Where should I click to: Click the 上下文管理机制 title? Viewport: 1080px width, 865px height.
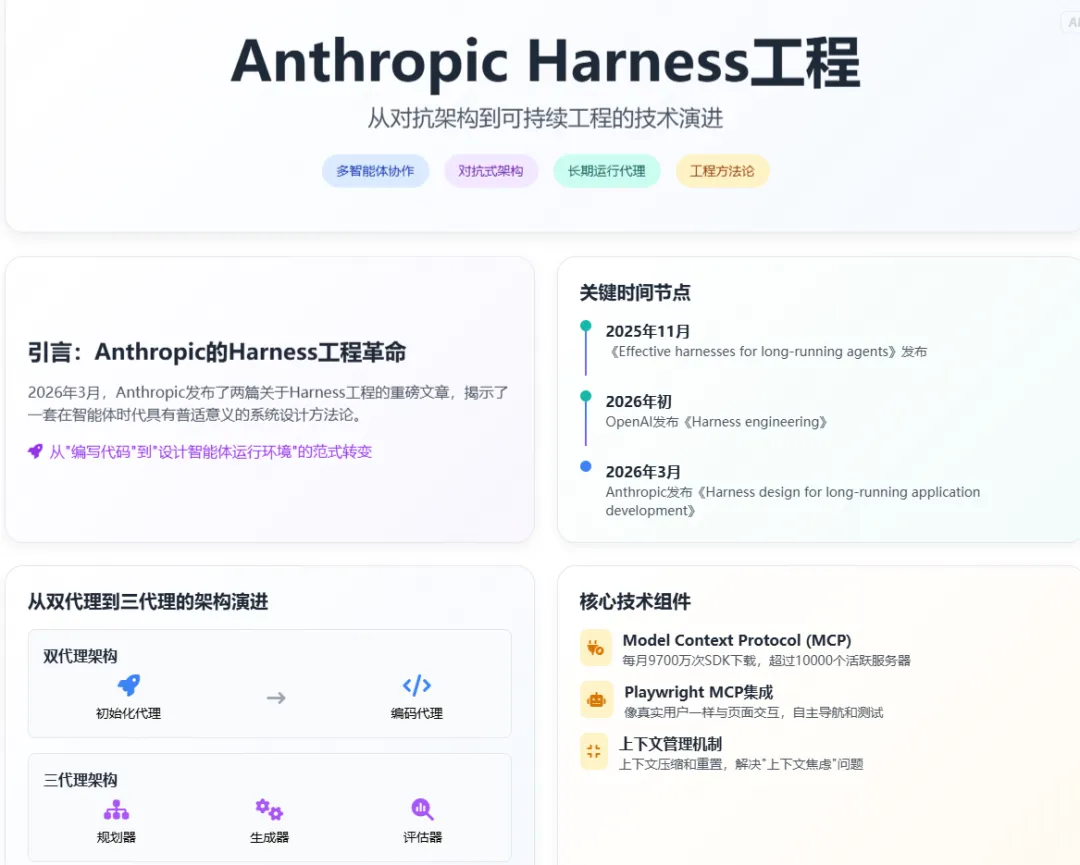670,744
